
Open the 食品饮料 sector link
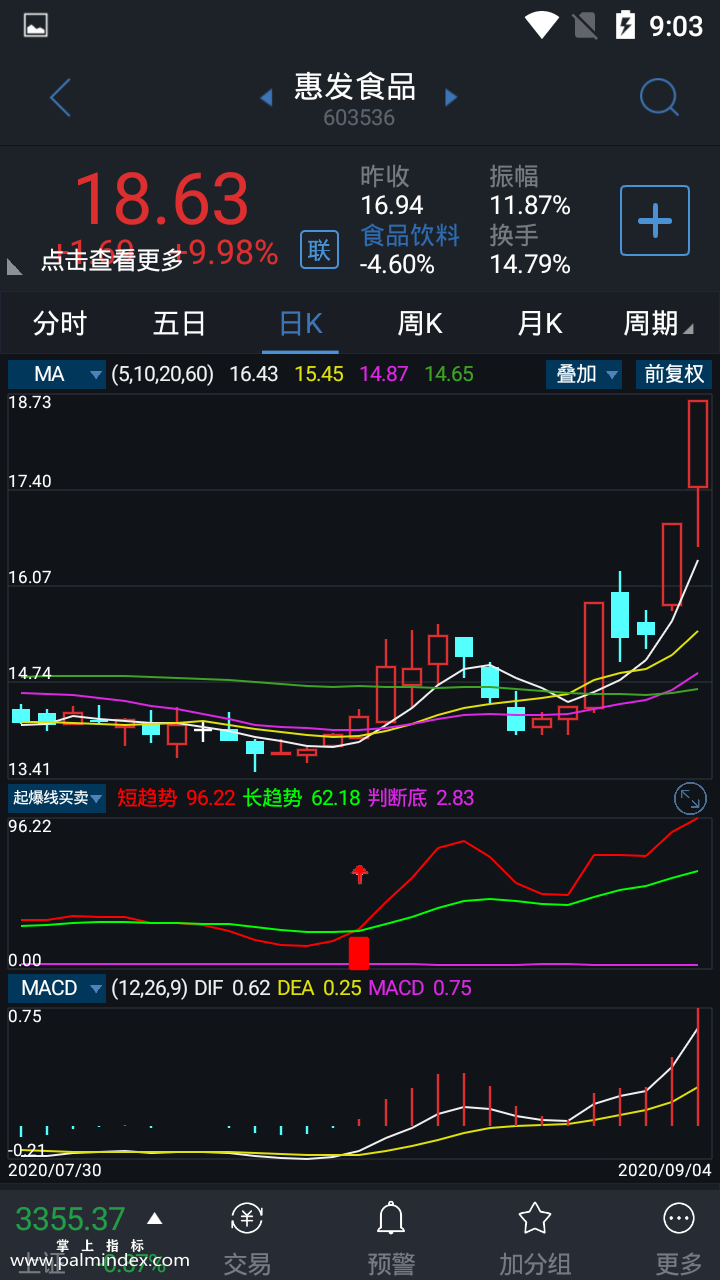click(x=410, y=235)
